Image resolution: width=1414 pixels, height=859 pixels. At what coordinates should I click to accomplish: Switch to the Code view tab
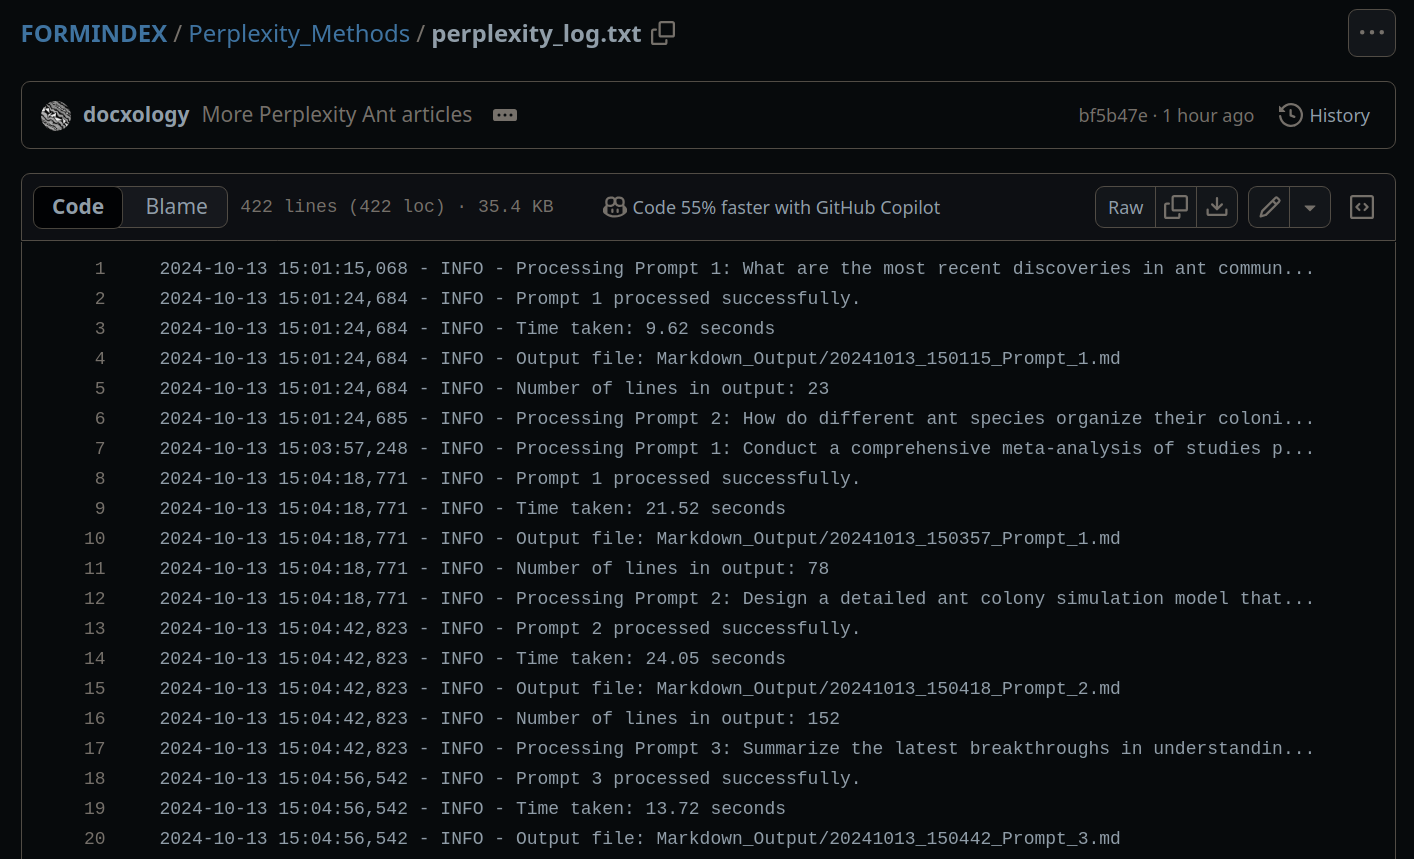[78, 207]
